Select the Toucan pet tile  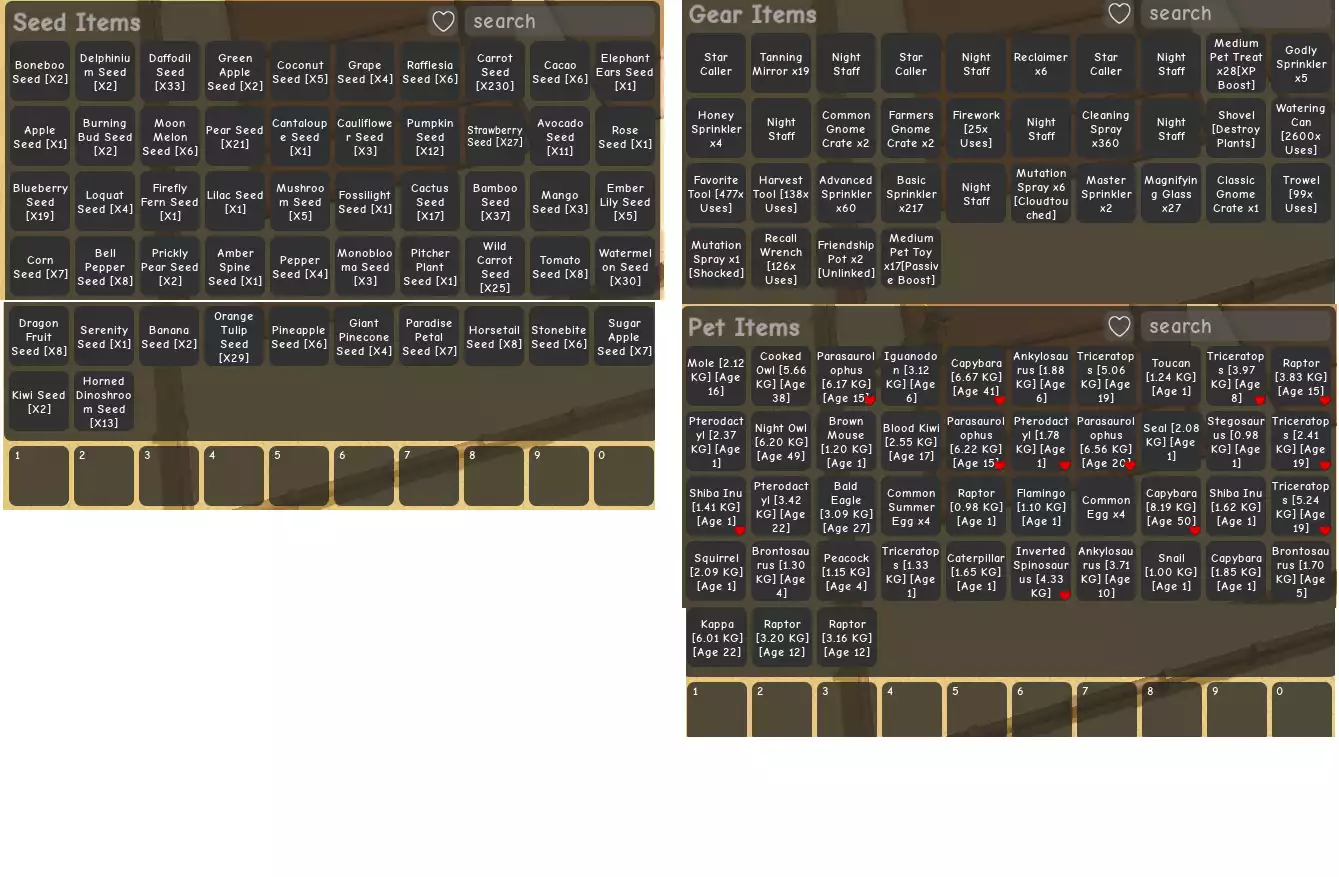tap(1171, 378)
